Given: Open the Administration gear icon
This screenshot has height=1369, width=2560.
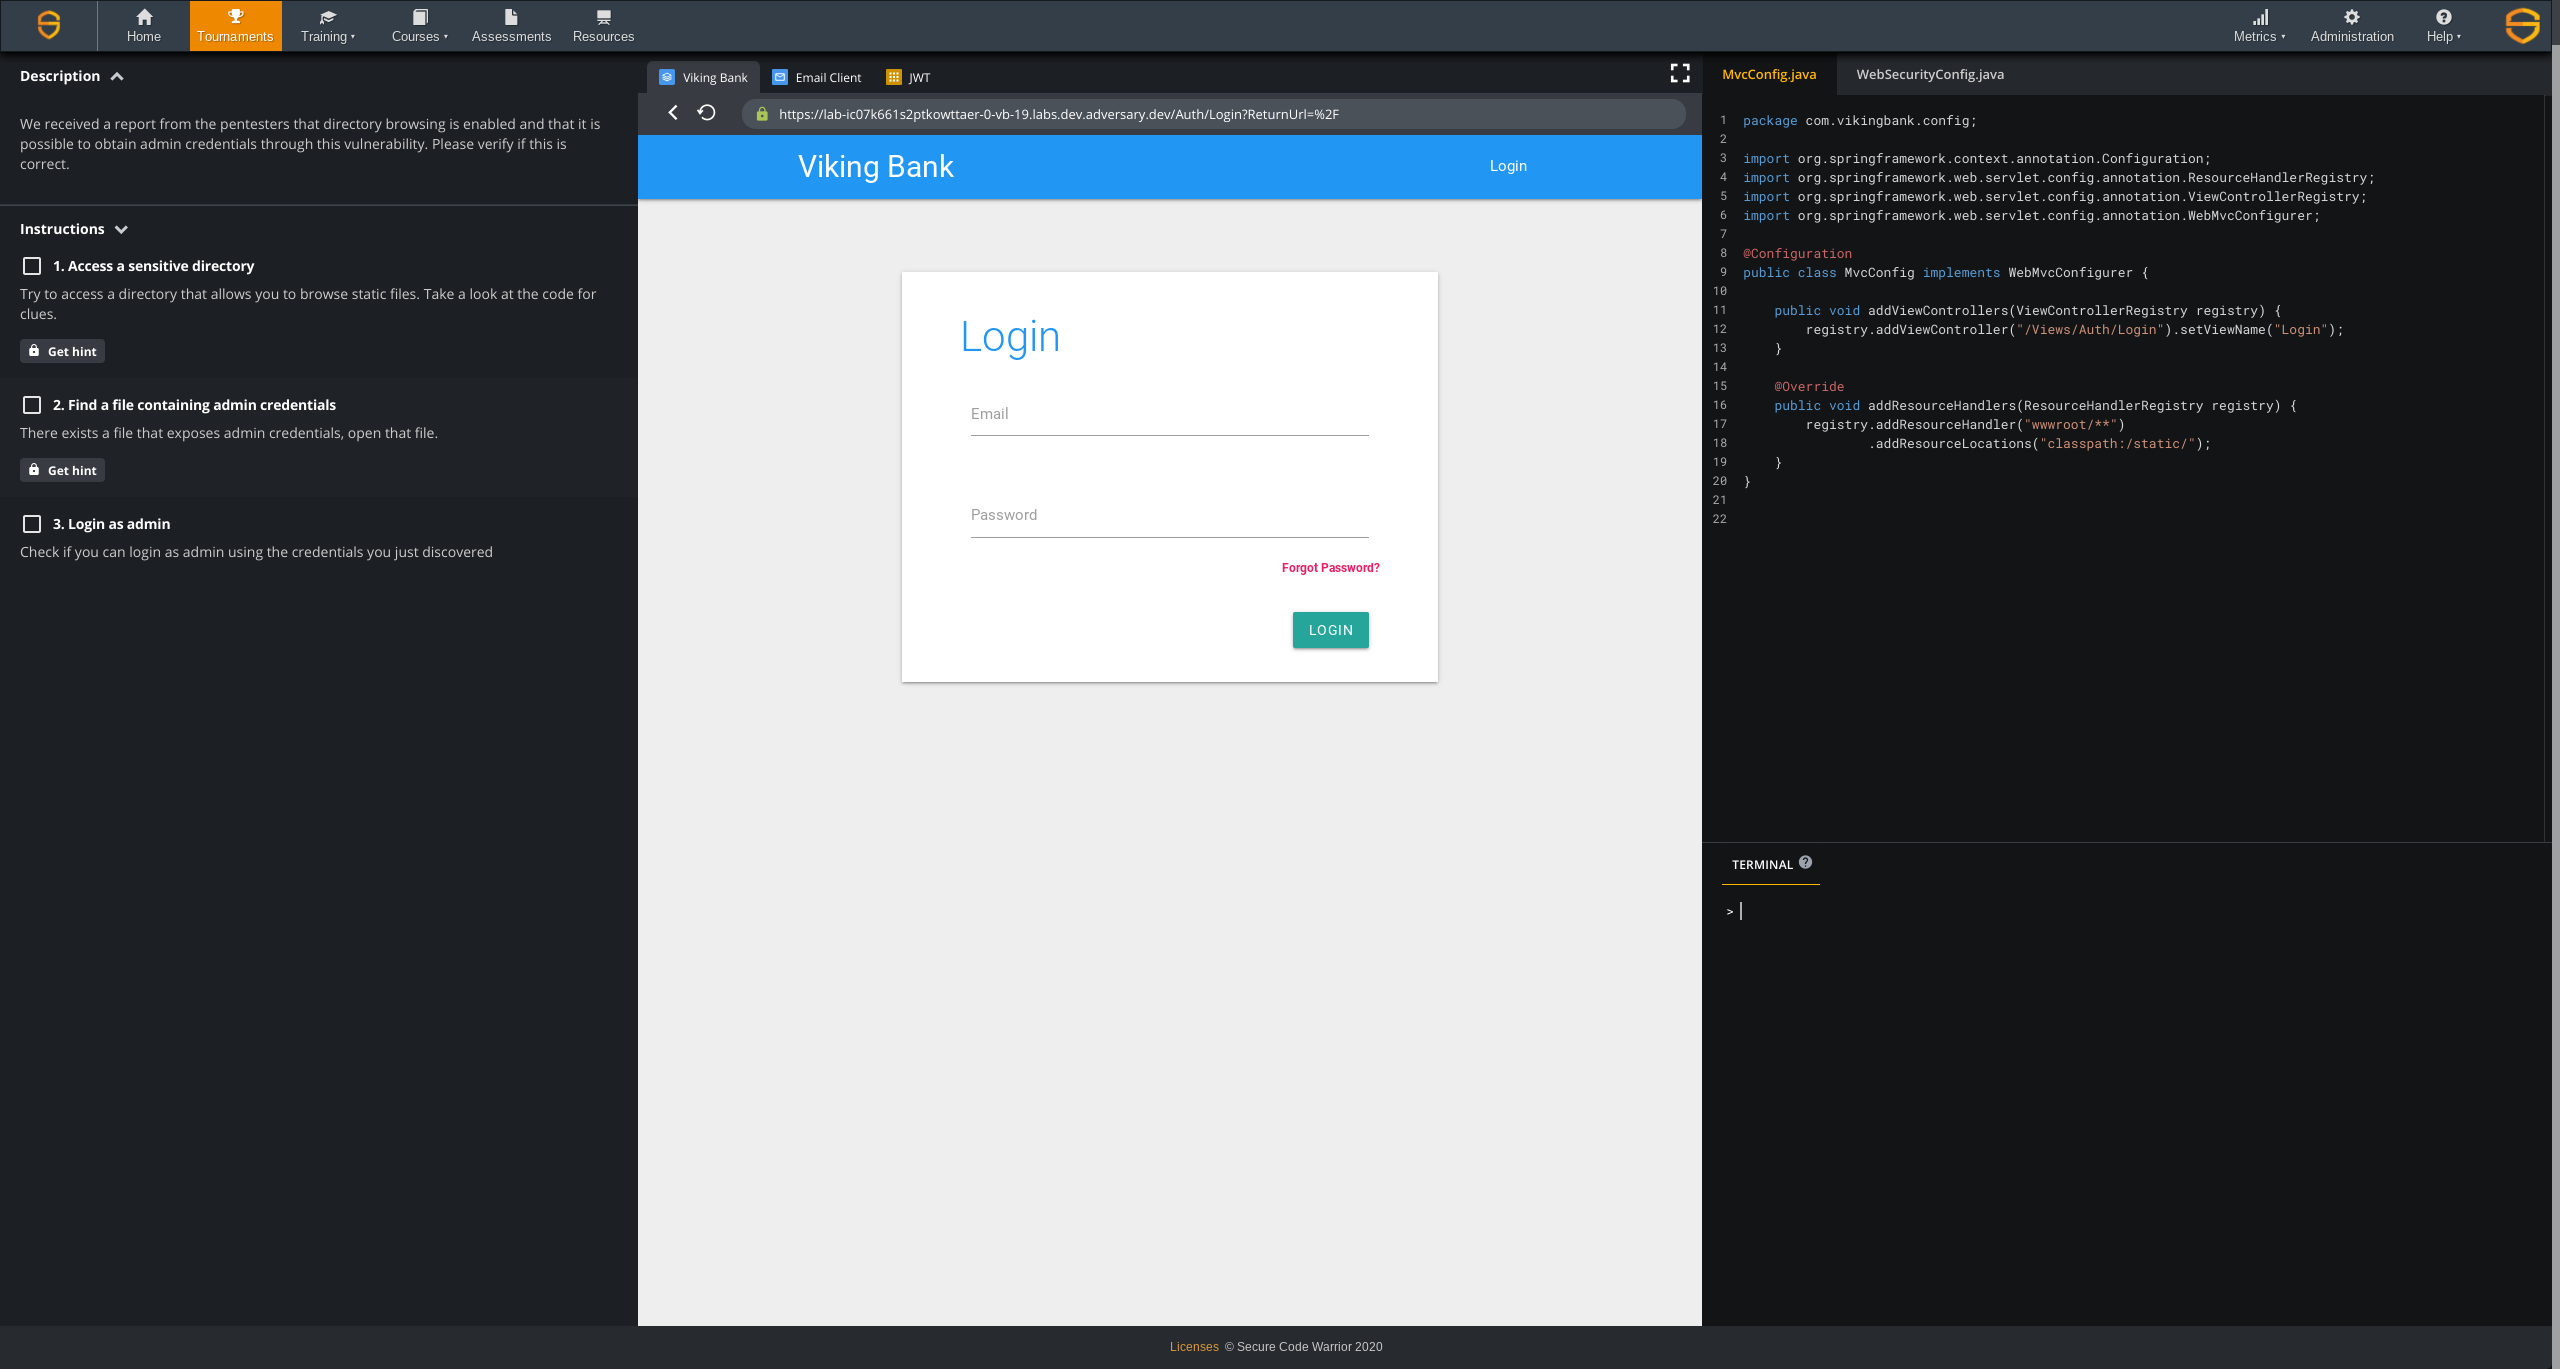Looking at the screenshot, I should [x=2352, y=25].
